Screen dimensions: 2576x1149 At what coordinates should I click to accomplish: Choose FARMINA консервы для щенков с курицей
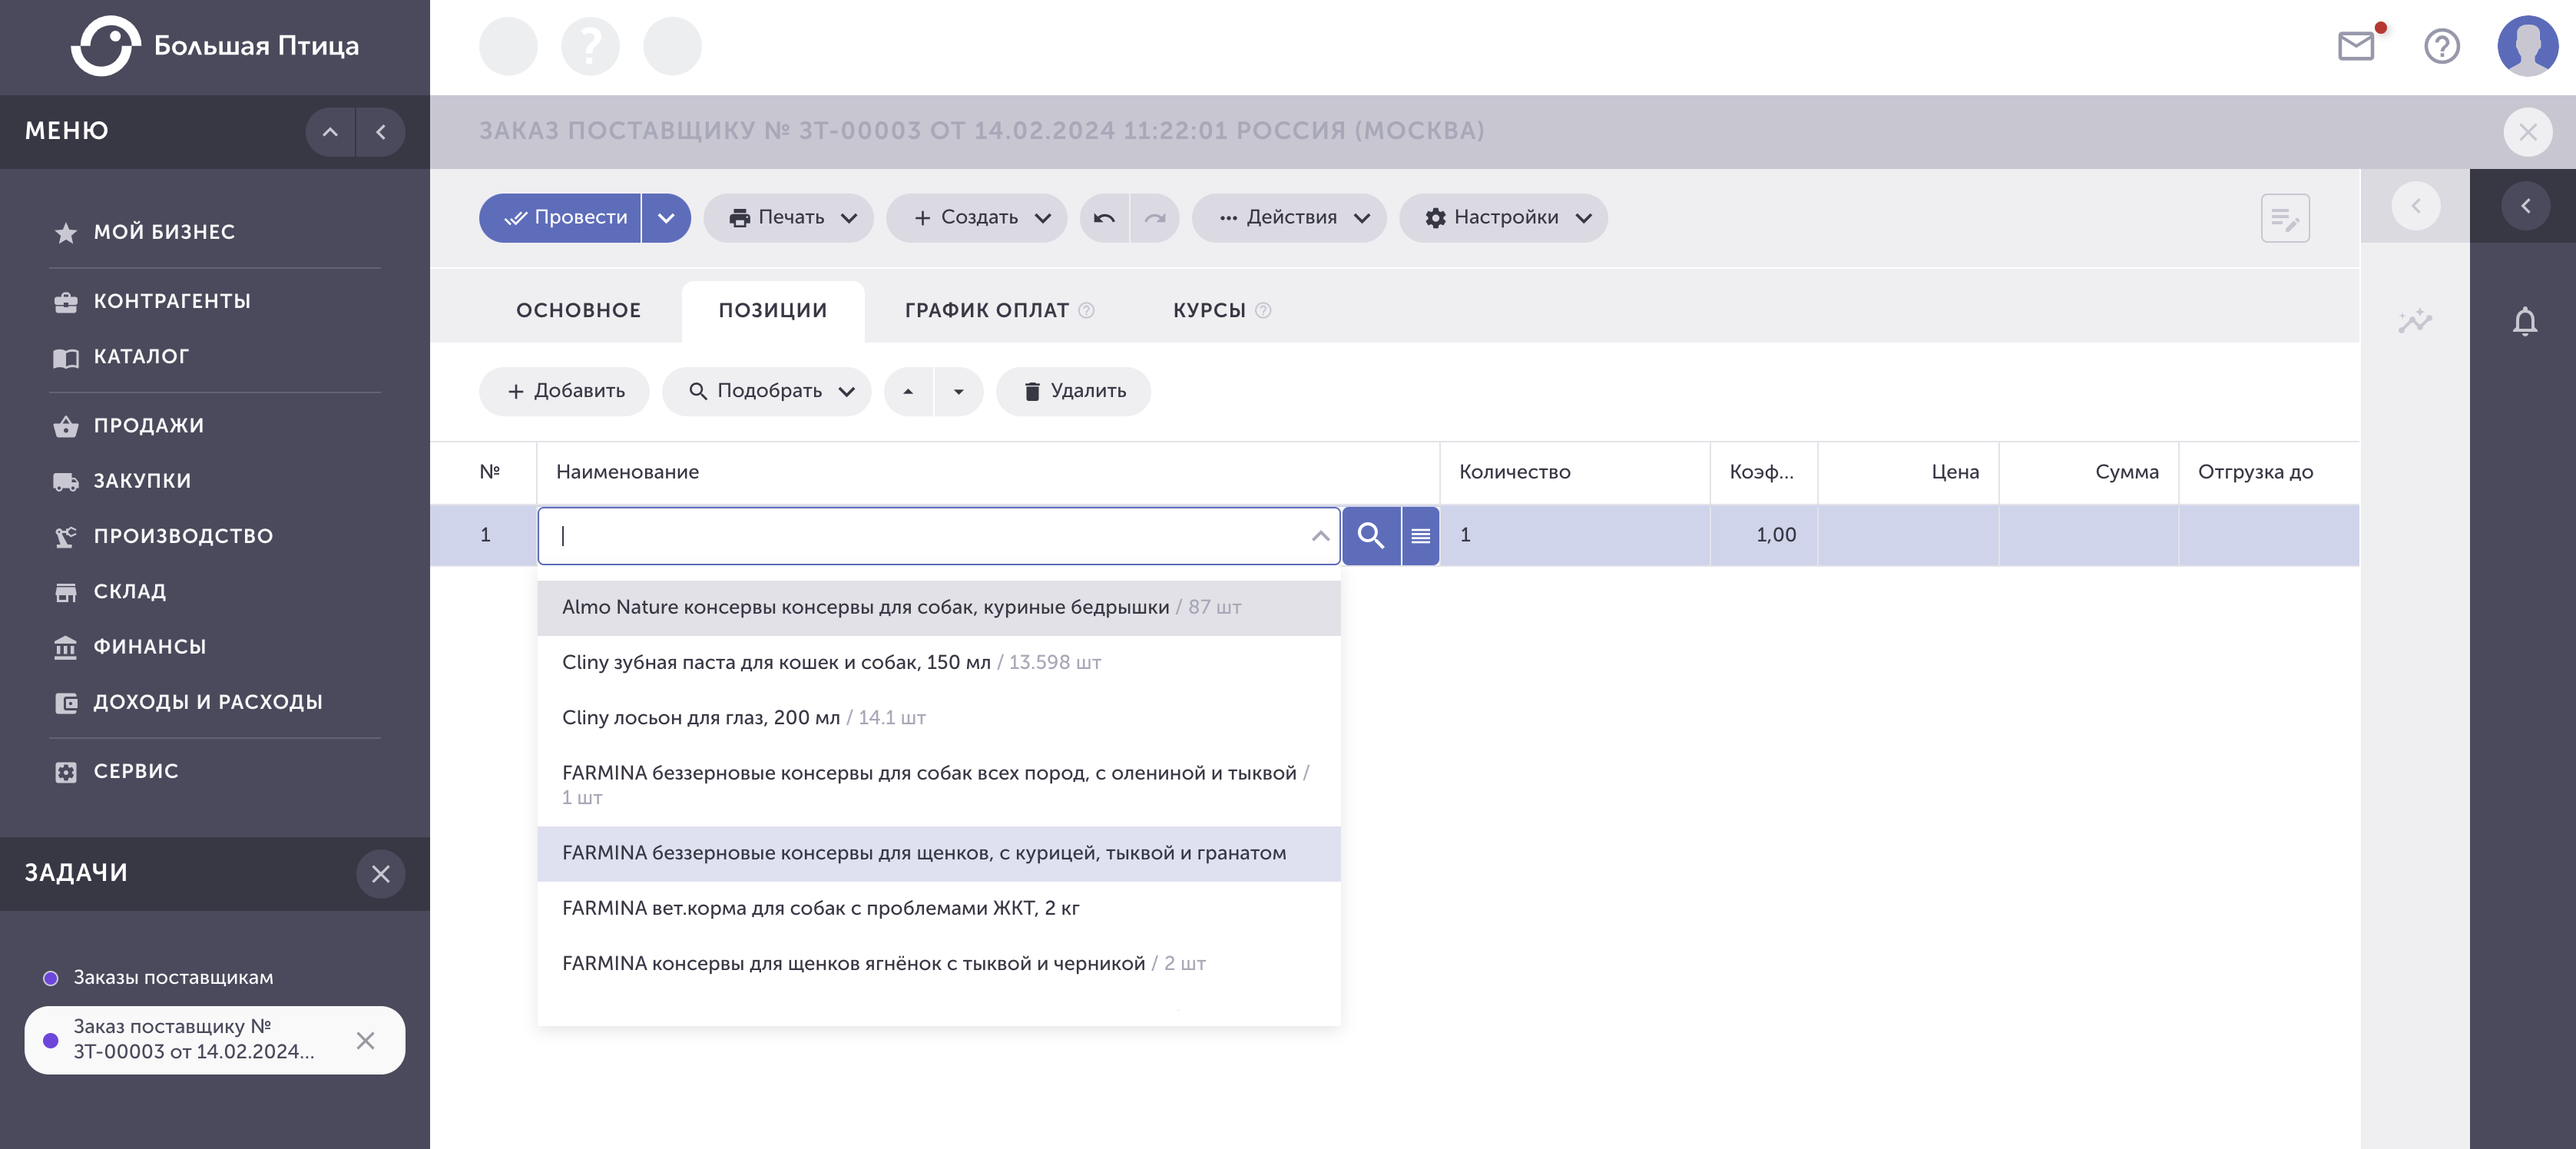939,854
